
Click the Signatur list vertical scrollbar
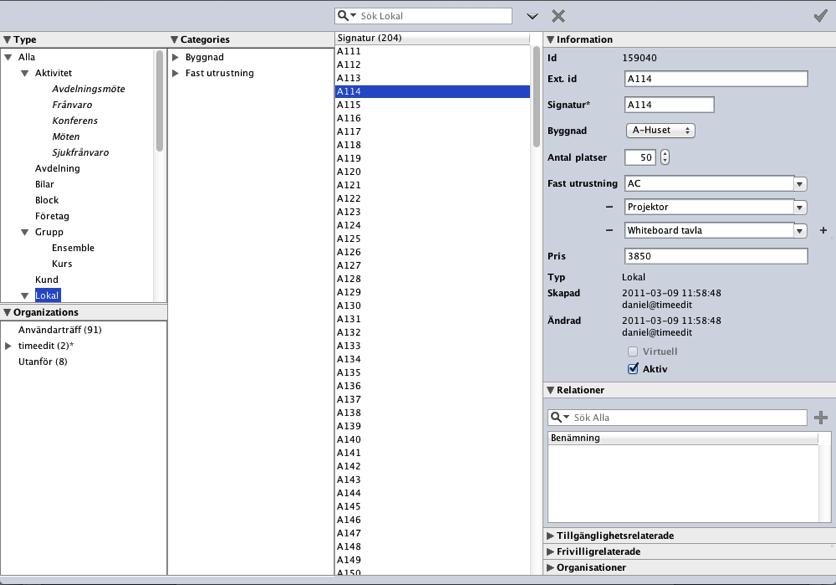coord(536,97)
